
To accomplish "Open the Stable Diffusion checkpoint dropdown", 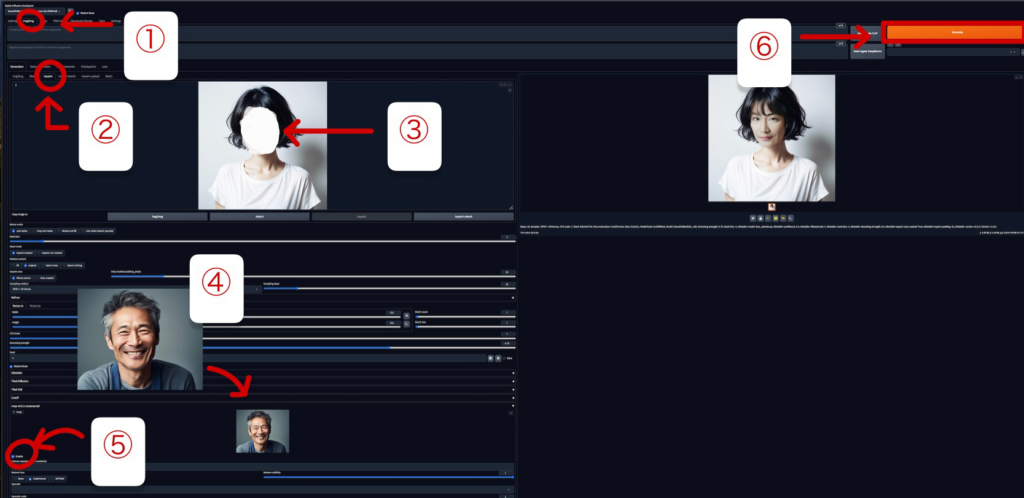I will 32,11.
